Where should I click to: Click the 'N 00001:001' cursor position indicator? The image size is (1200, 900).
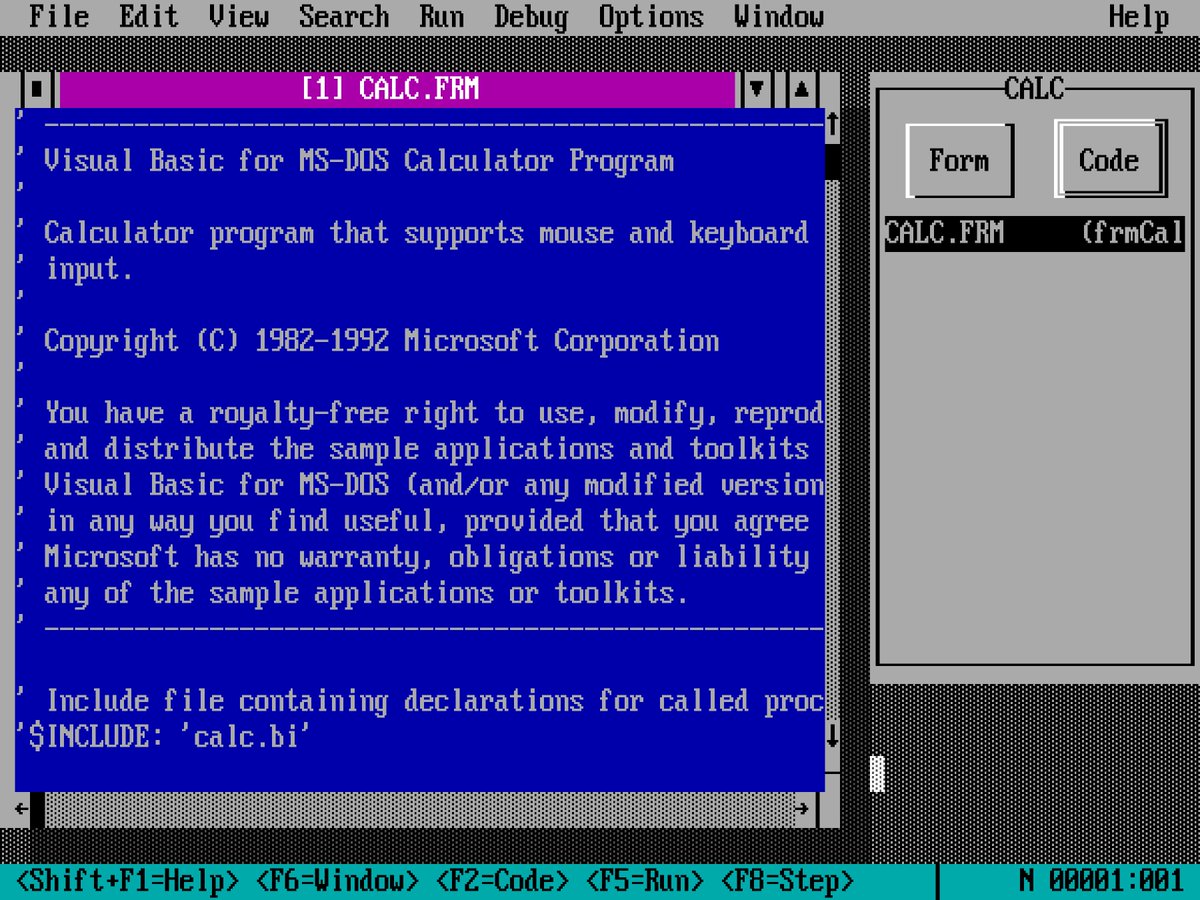point(1102,881)
